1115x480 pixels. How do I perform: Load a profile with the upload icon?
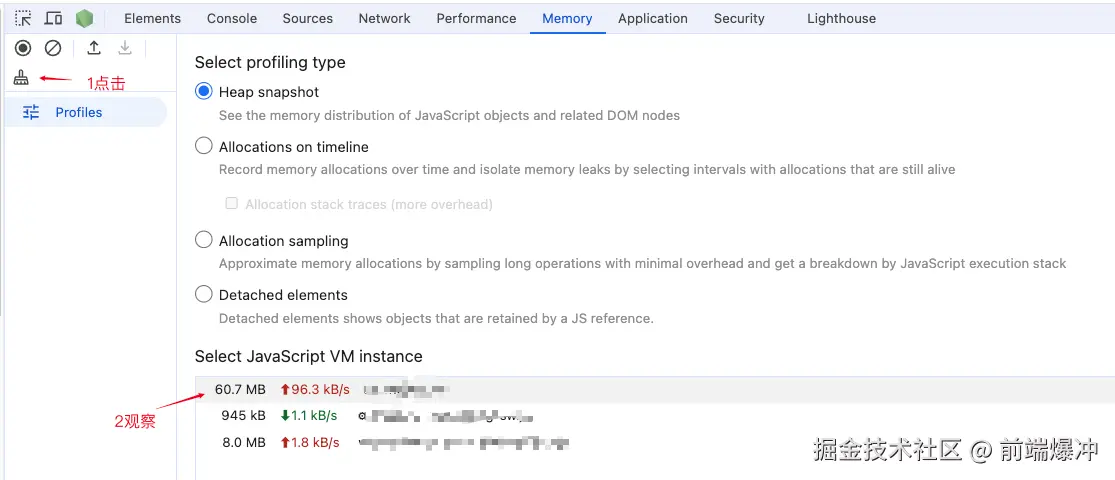[94, 47]
